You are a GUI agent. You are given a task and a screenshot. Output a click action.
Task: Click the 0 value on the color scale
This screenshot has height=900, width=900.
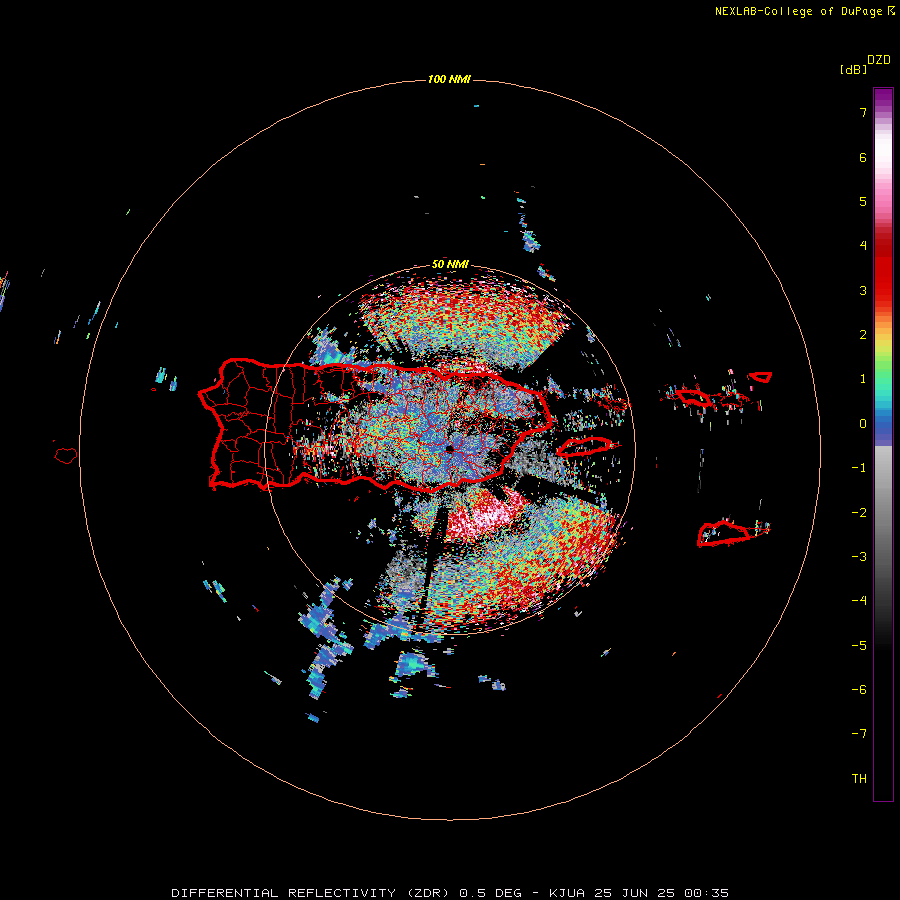coord(863,424)
